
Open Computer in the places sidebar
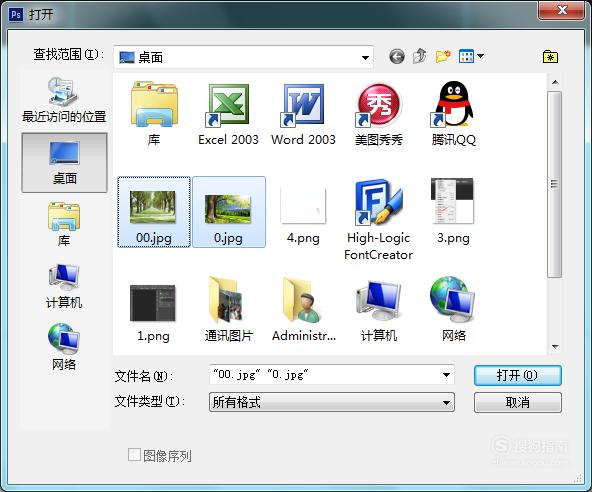[x=64, y=287]
